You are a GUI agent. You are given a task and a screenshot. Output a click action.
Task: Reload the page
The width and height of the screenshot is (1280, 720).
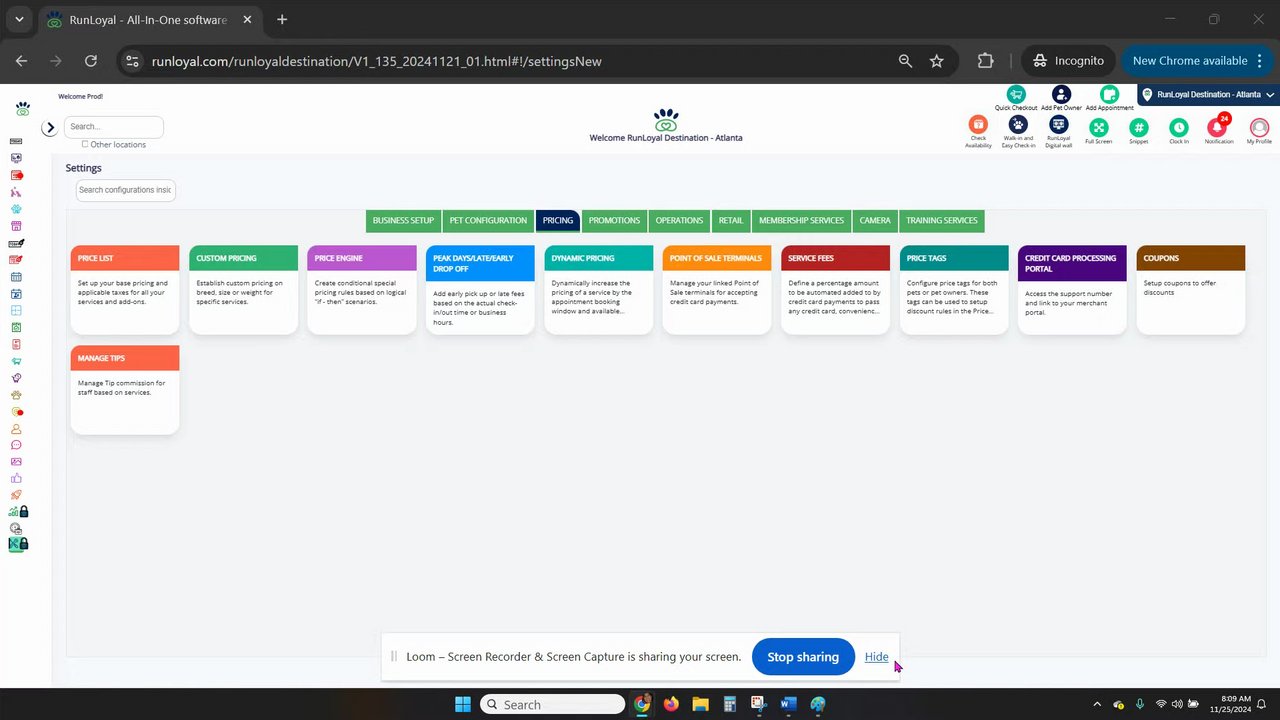91,61
